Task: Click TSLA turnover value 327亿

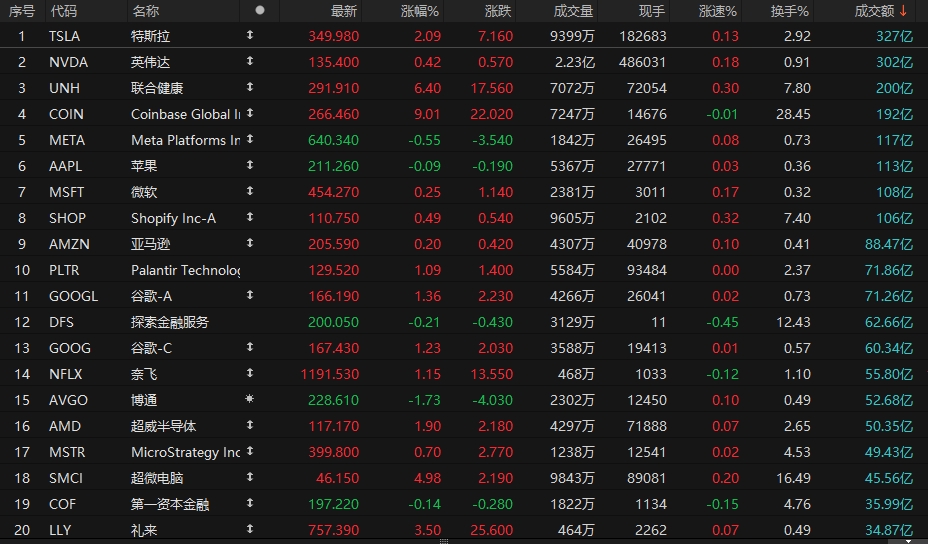Action: pos(894,36)
